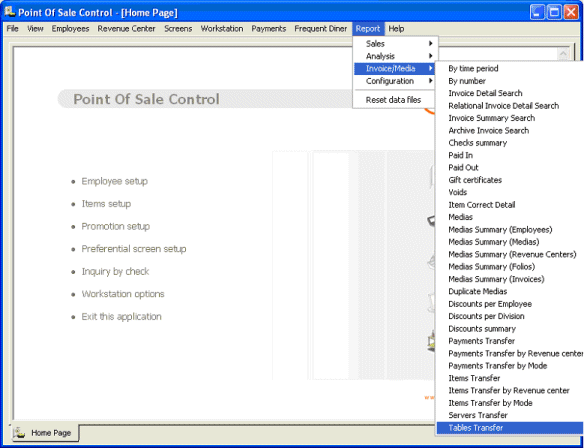Click the Point Of Sale Control title bar icon
This screenshot has height=448, width=584.
click(x=9, y=12)
